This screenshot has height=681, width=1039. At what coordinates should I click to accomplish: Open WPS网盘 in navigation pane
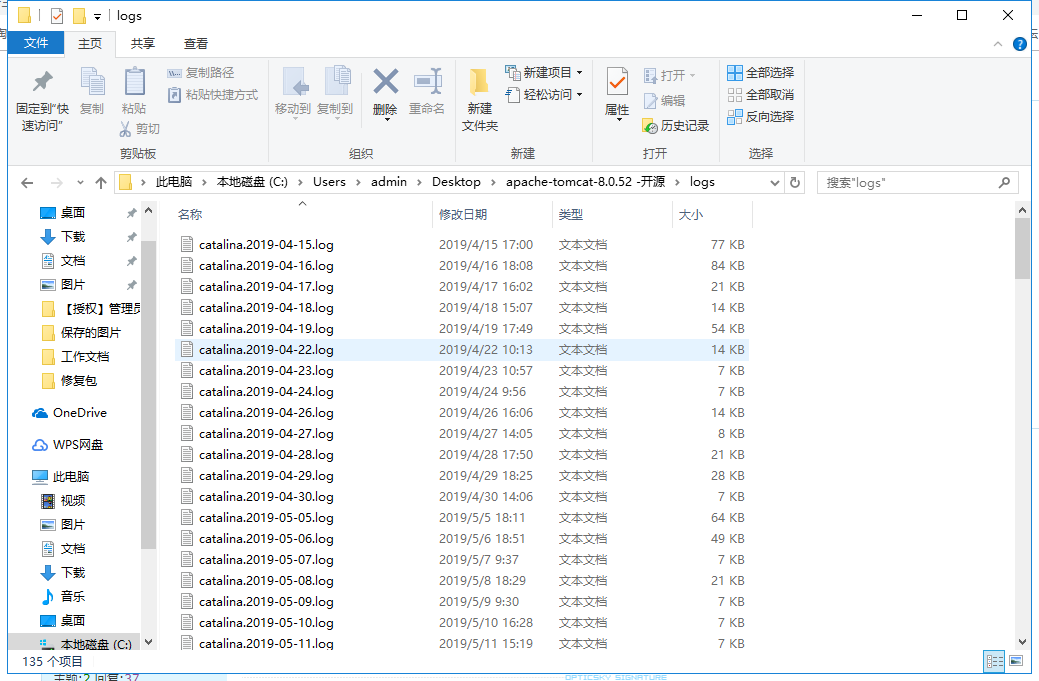click(x=67, y=445)
